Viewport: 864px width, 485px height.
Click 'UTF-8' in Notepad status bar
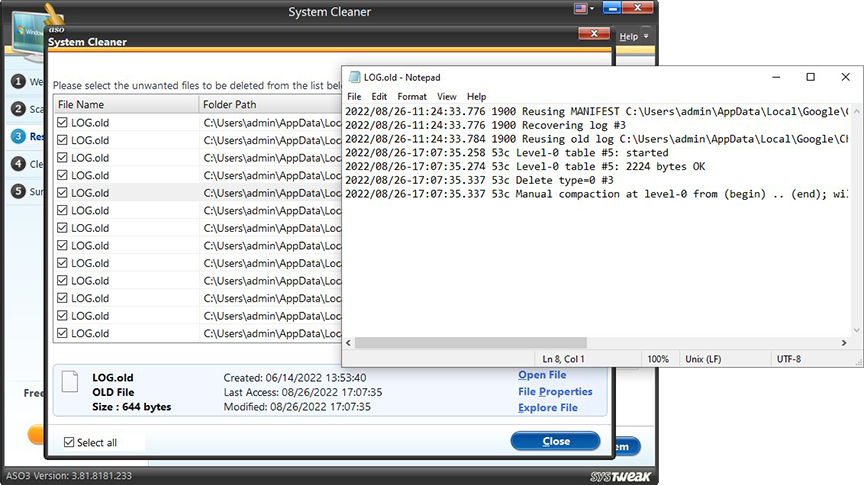(x=789, y=359)
